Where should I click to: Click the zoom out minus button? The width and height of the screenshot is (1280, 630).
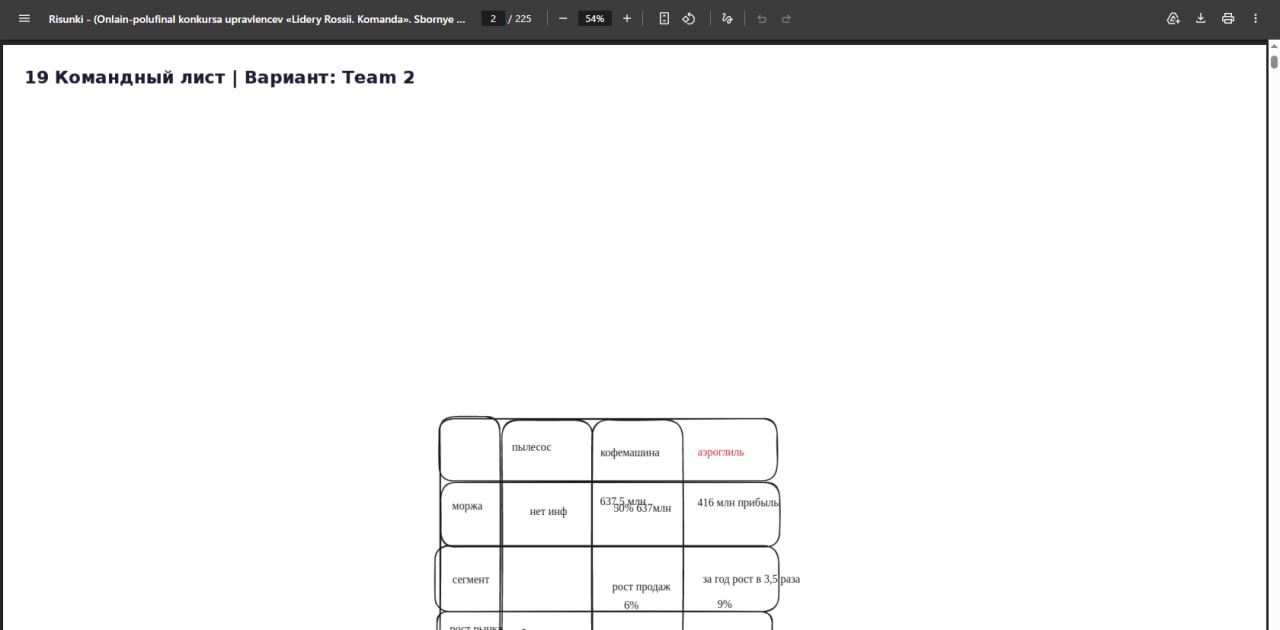coord(563,18)
